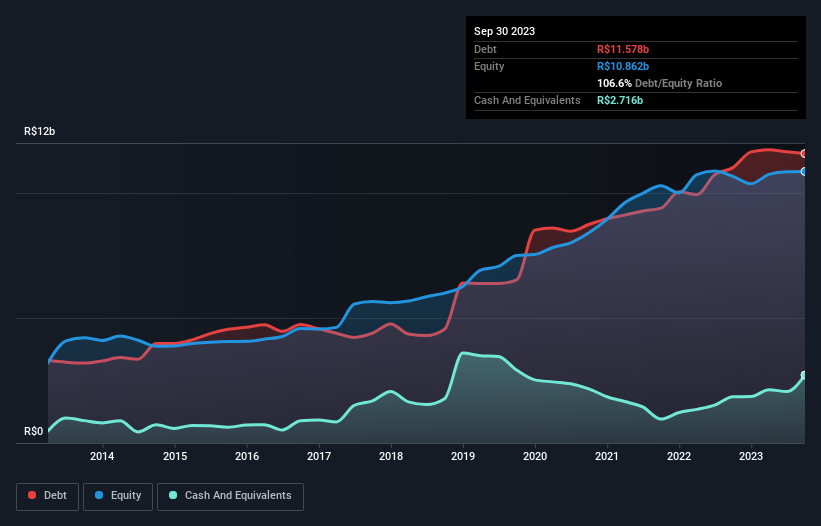This screenshot has width=821, height=526.
Task: Click the blue Equity legend dot
Action: coord(99,495)
